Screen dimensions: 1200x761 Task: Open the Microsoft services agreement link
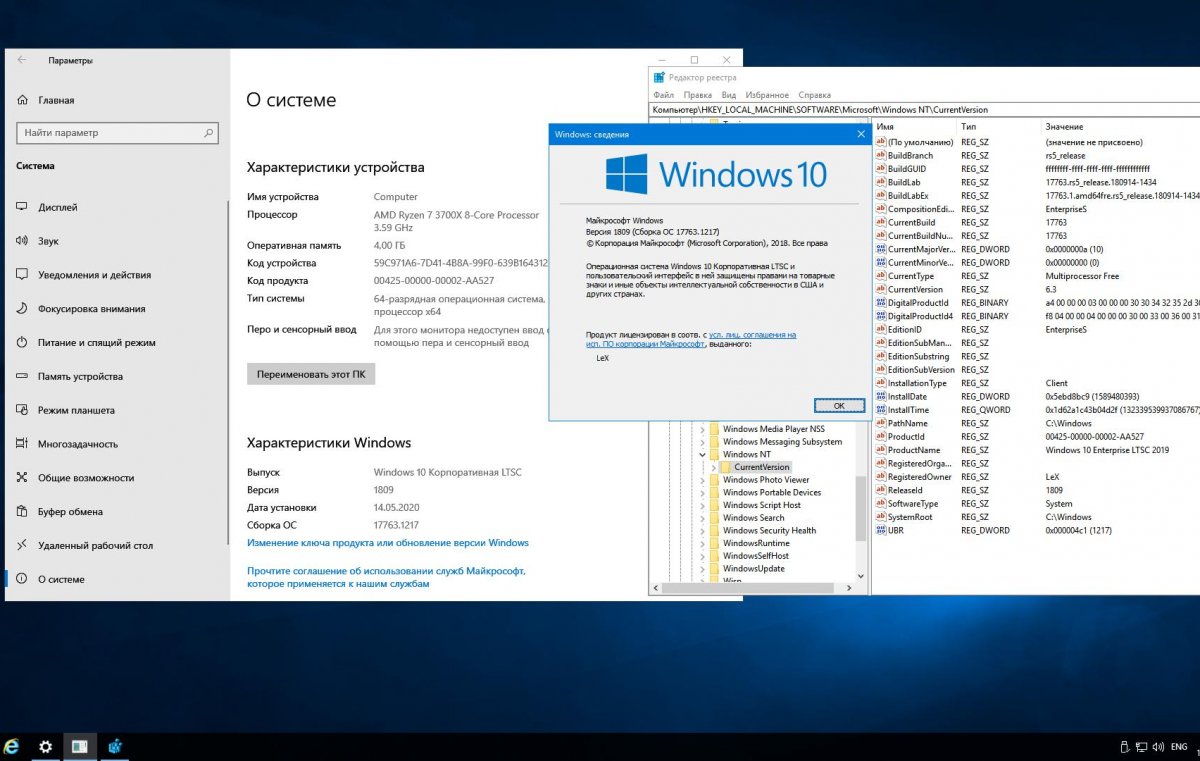point(386,577)
